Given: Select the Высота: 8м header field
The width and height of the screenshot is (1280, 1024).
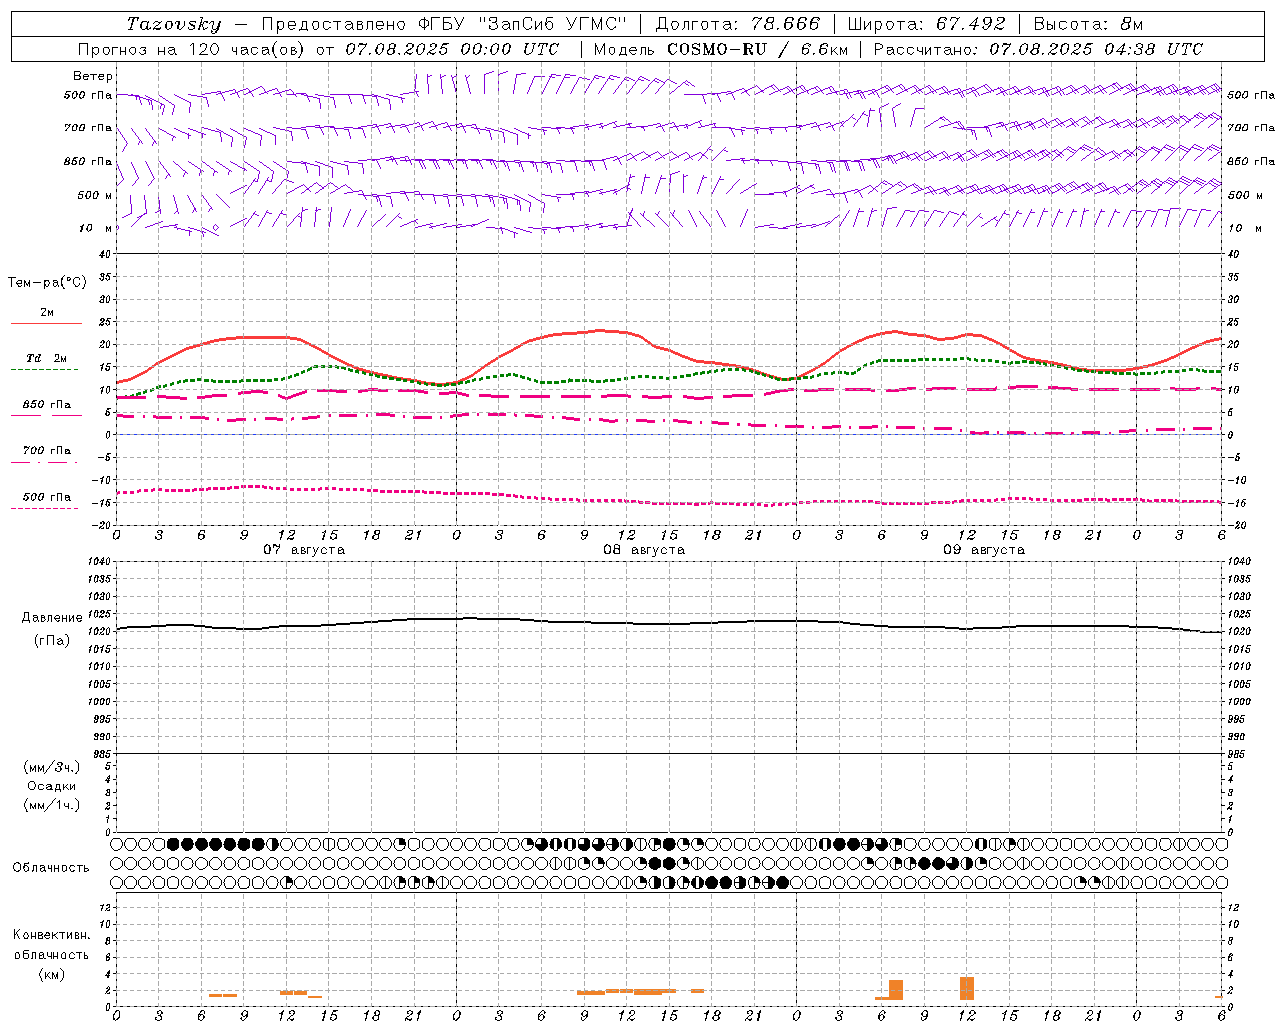Looking at the screenshot, I should [x=1088, y=24].
